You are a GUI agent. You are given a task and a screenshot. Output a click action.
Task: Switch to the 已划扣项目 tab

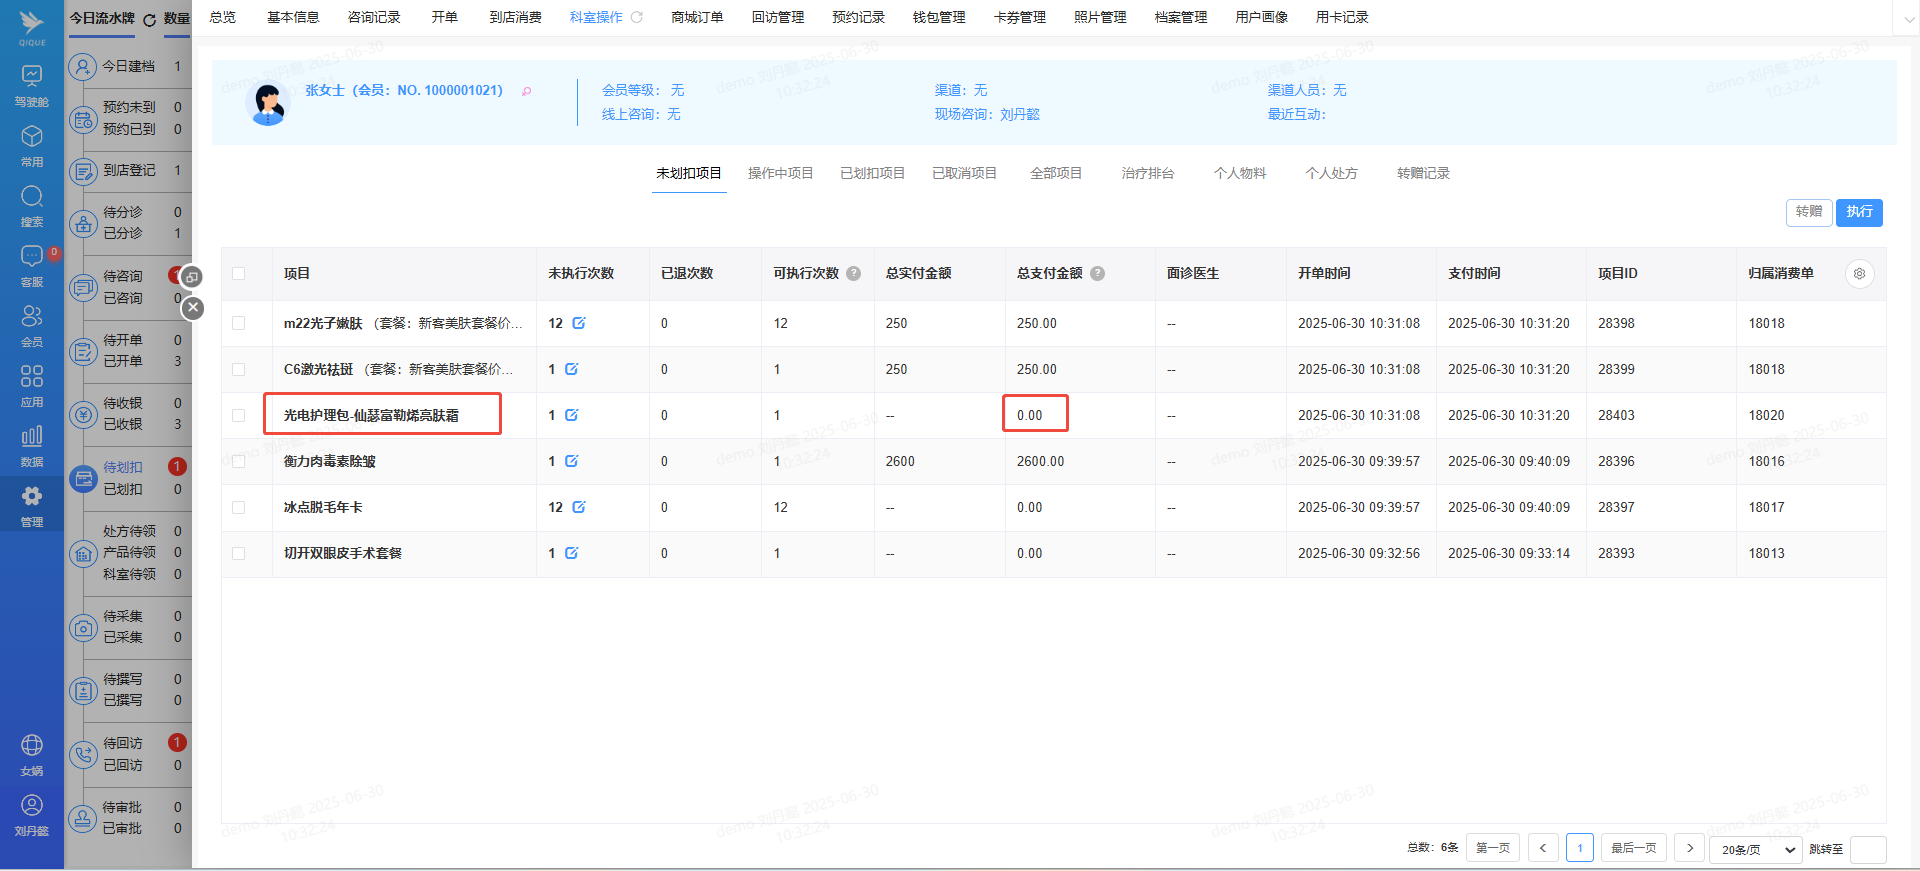point(872,173)
